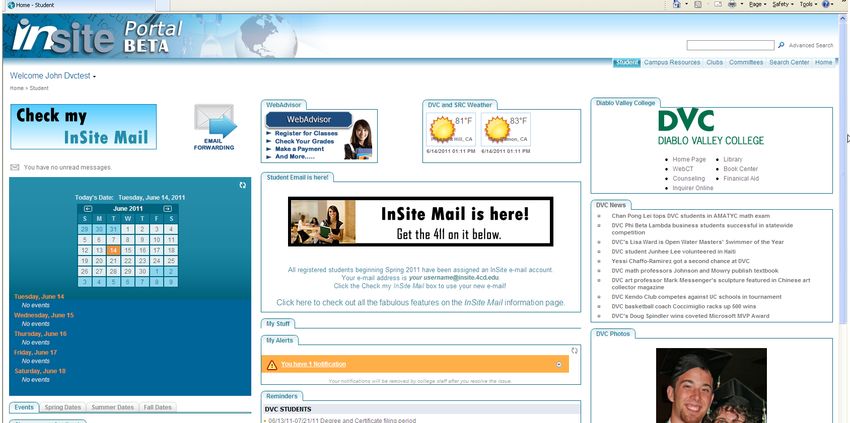Click the warning triangle in notification bar
The image size is (850, 423).
point(272,365)
